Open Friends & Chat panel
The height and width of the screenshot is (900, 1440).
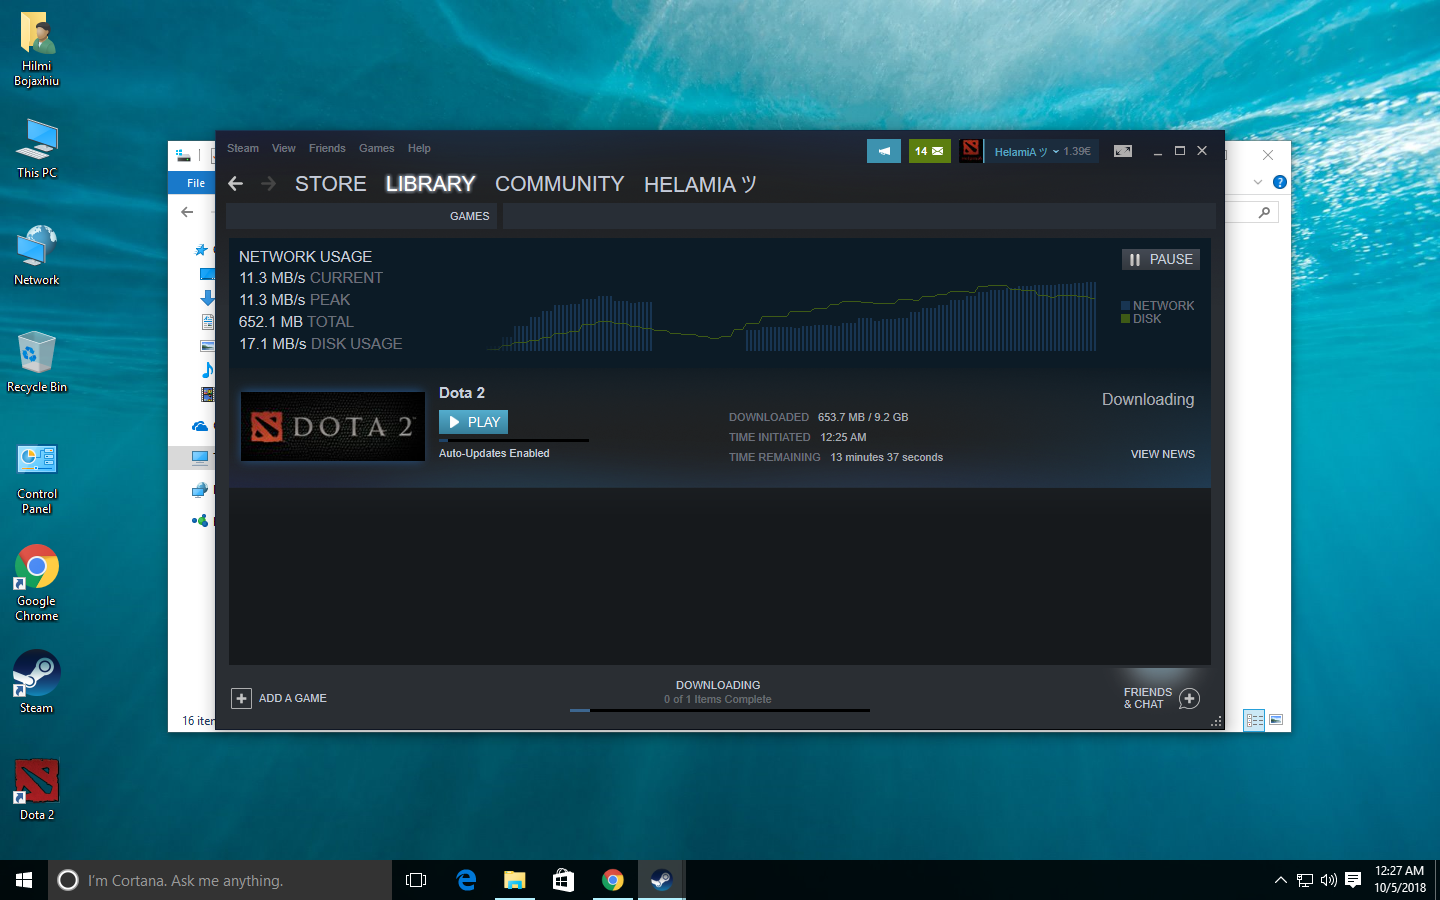point(1160,698)
